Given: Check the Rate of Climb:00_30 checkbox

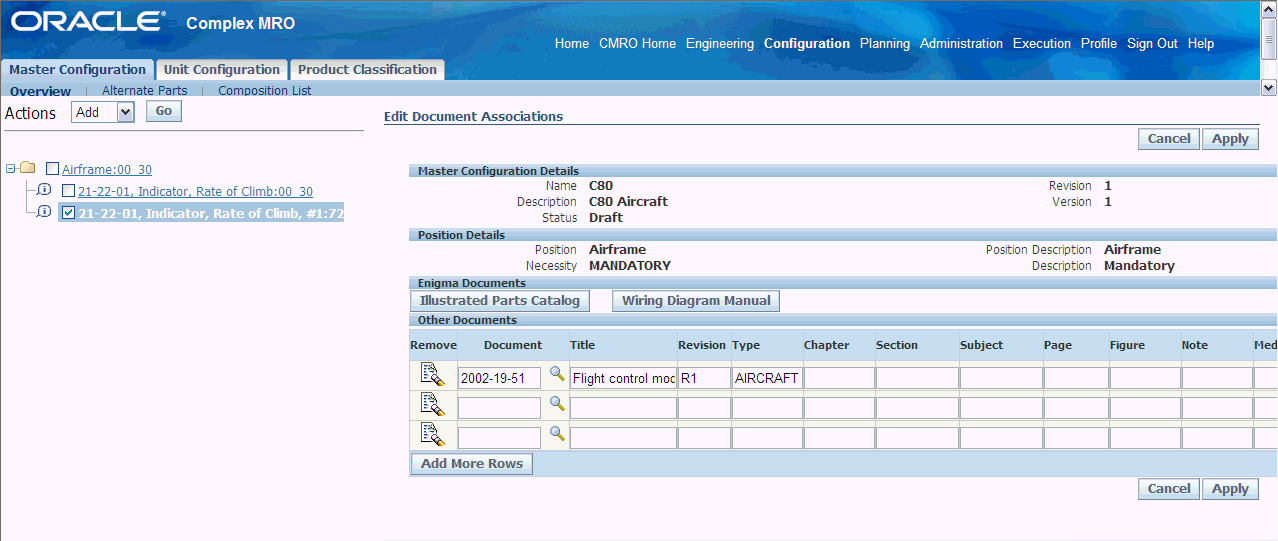Looking at the screenshot, I should (68, 190).
